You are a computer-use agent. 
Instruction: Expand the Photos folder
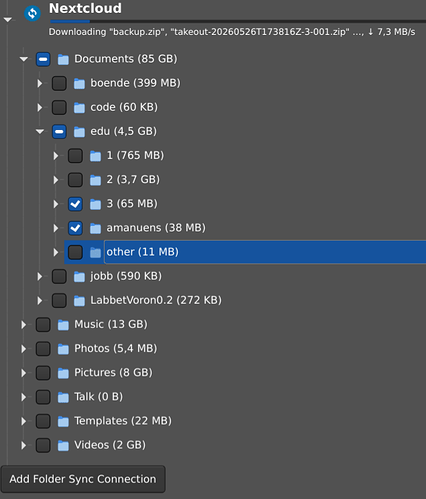point(23,349)
